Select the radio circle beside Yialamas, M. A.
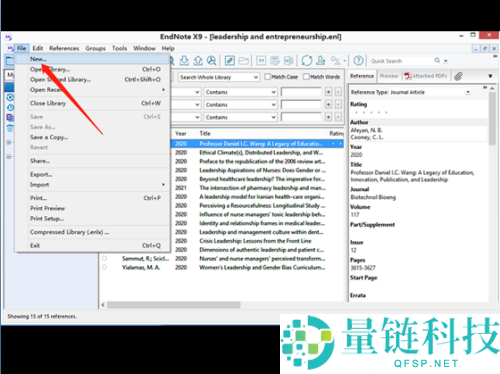Image resolution: width=500 pixels, height=374 pixels. tap(104, 267)
